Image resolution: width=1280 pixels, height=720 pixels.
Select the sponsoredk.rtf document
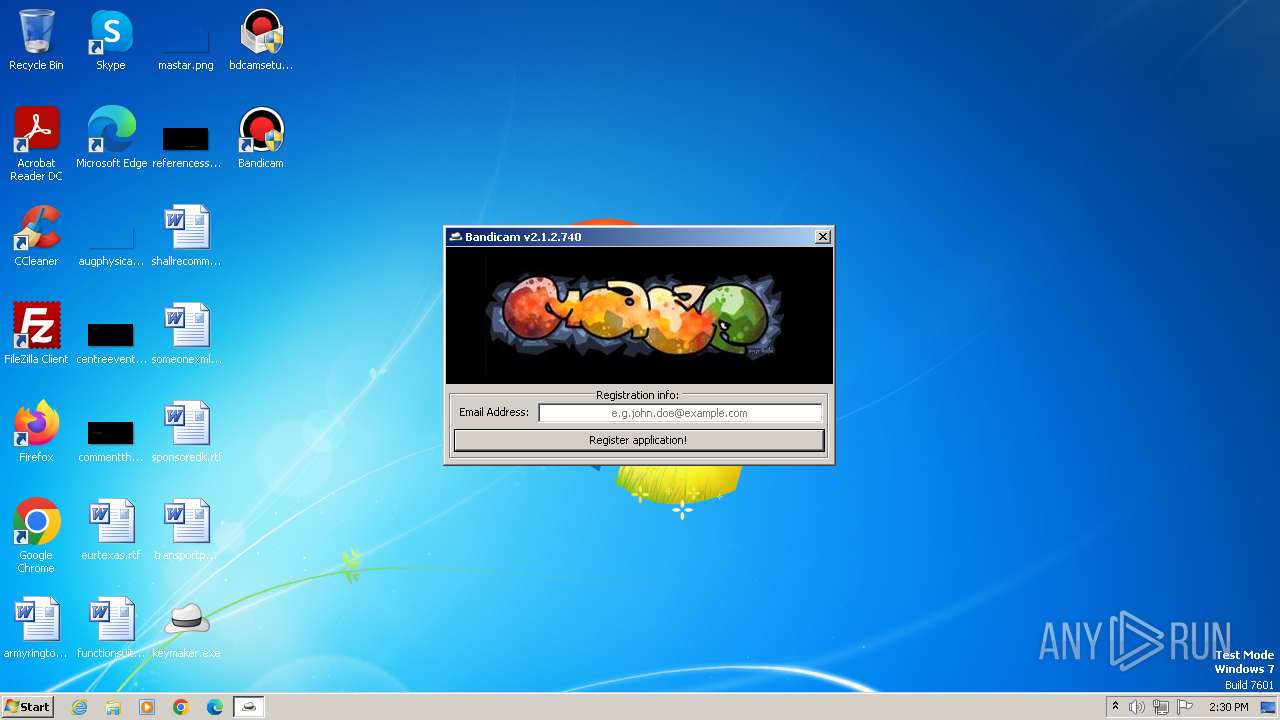click(x=186, y=432)
